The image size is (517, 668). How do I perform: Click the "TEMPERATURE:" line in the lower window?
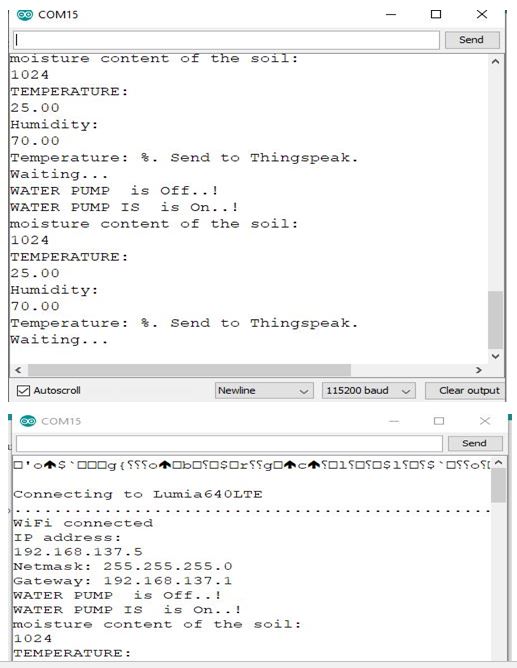[72, 653]
